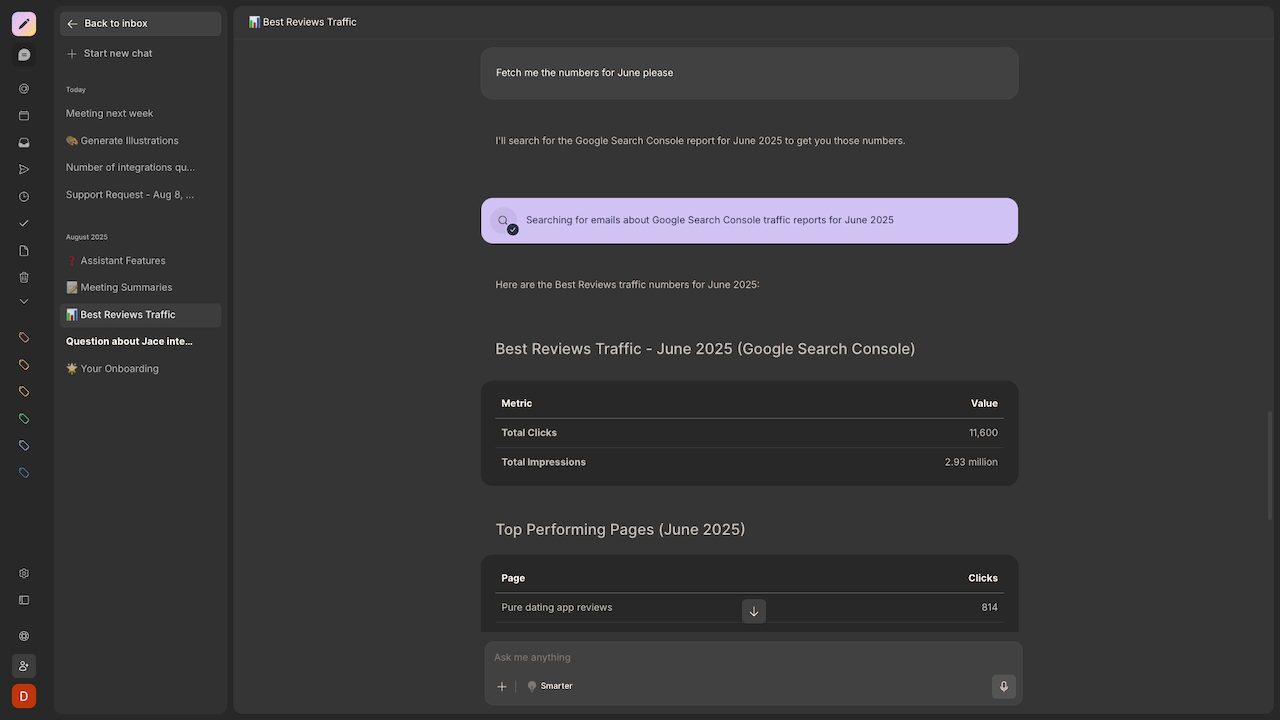Viewport: 1280px width, 720px height.
Task: Toggle the sidebar panel layout icon
Action: [x=24, y=600]
